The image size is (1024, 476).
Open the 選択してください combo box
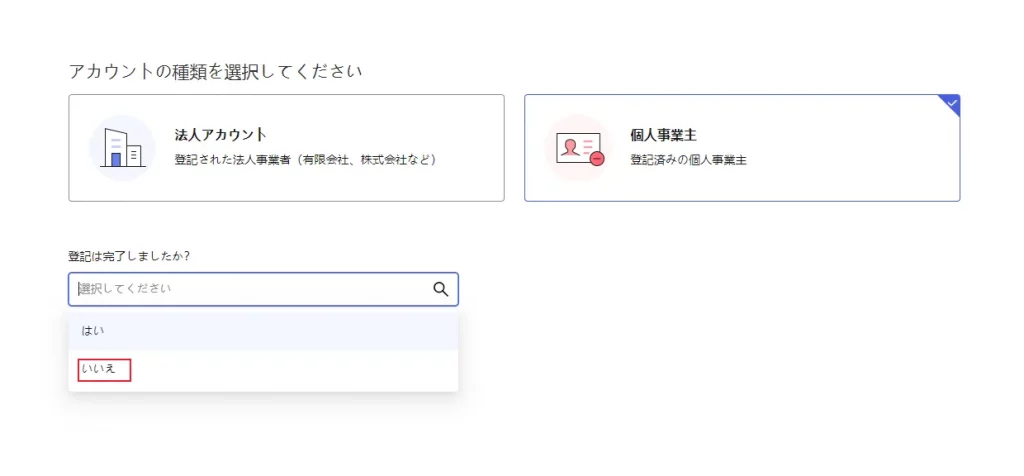coord(263,289)
